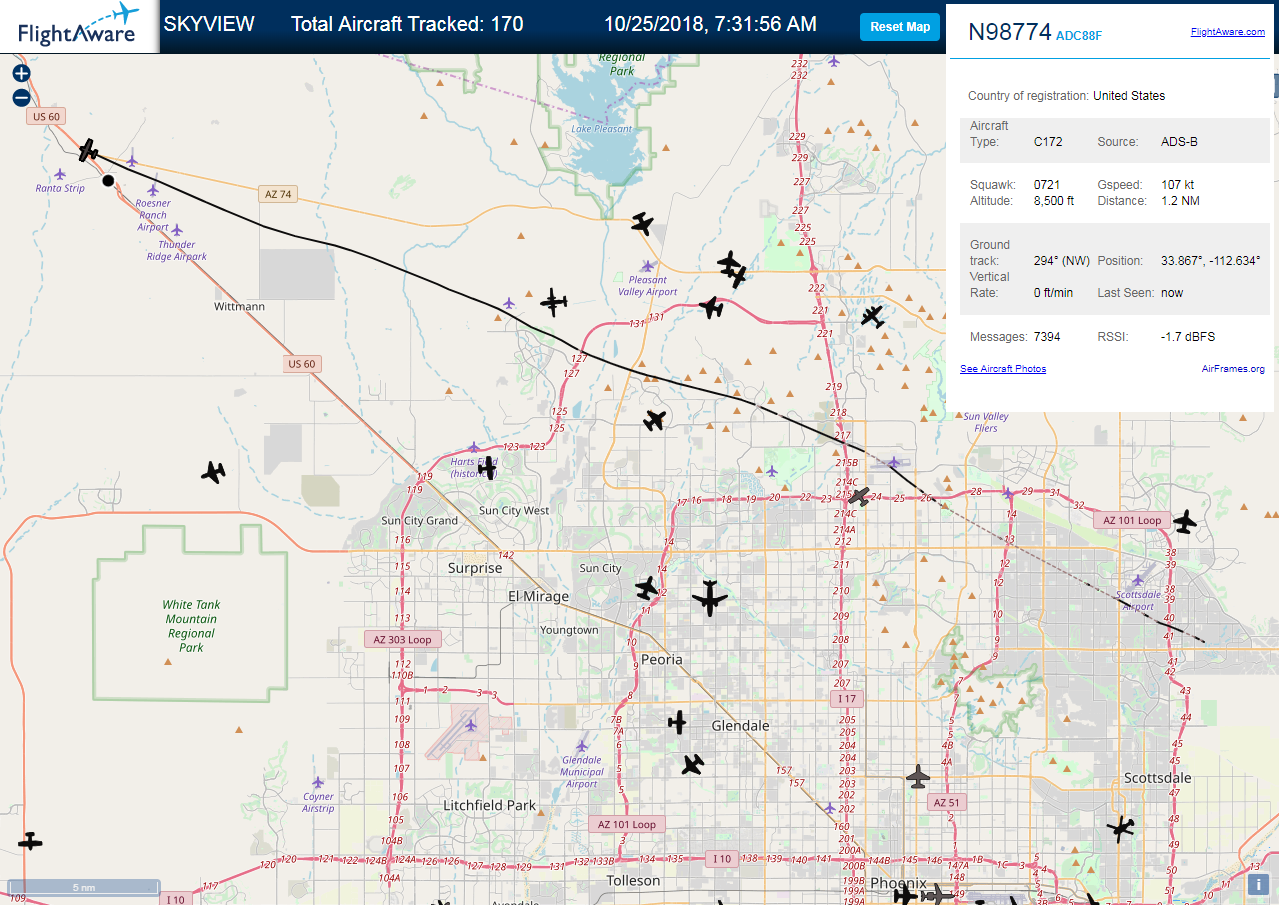This screenshot has height=905, width=1279.
Task: Click the 5 nm scale bar
Action: coord(84,887)
